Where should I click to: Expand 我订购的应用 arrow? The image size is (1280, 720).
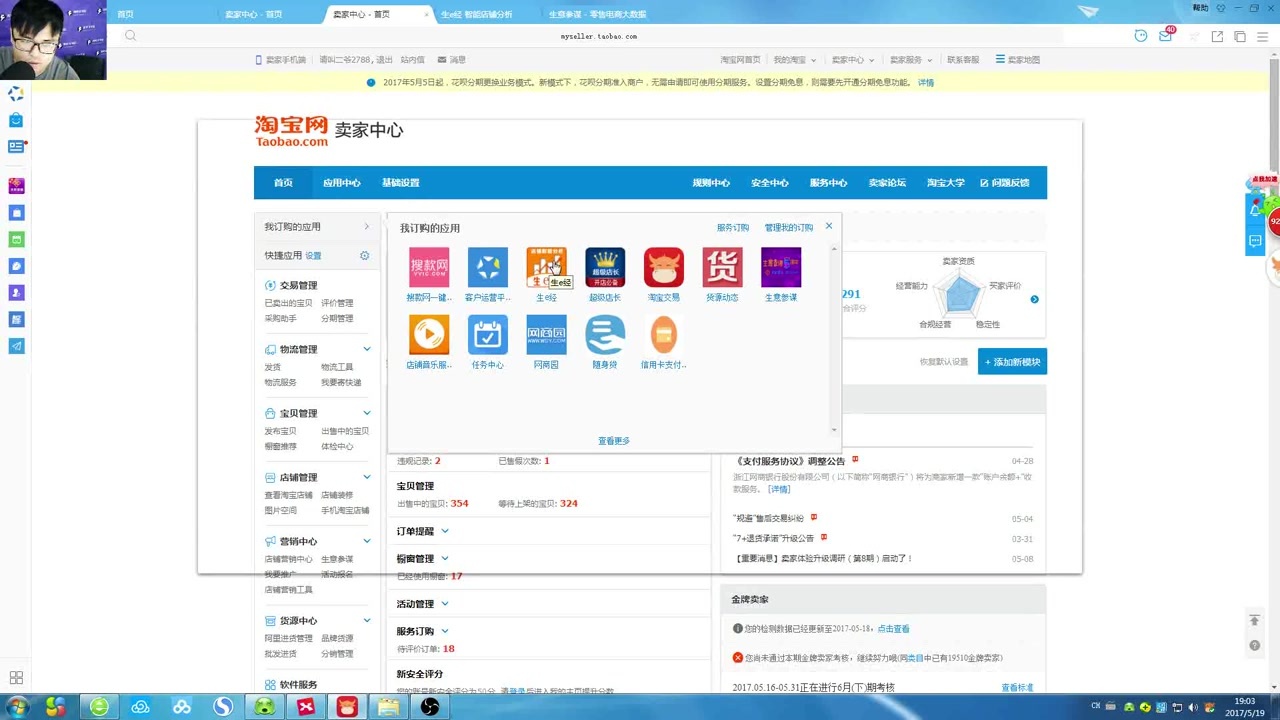click(x=366, y=227)
